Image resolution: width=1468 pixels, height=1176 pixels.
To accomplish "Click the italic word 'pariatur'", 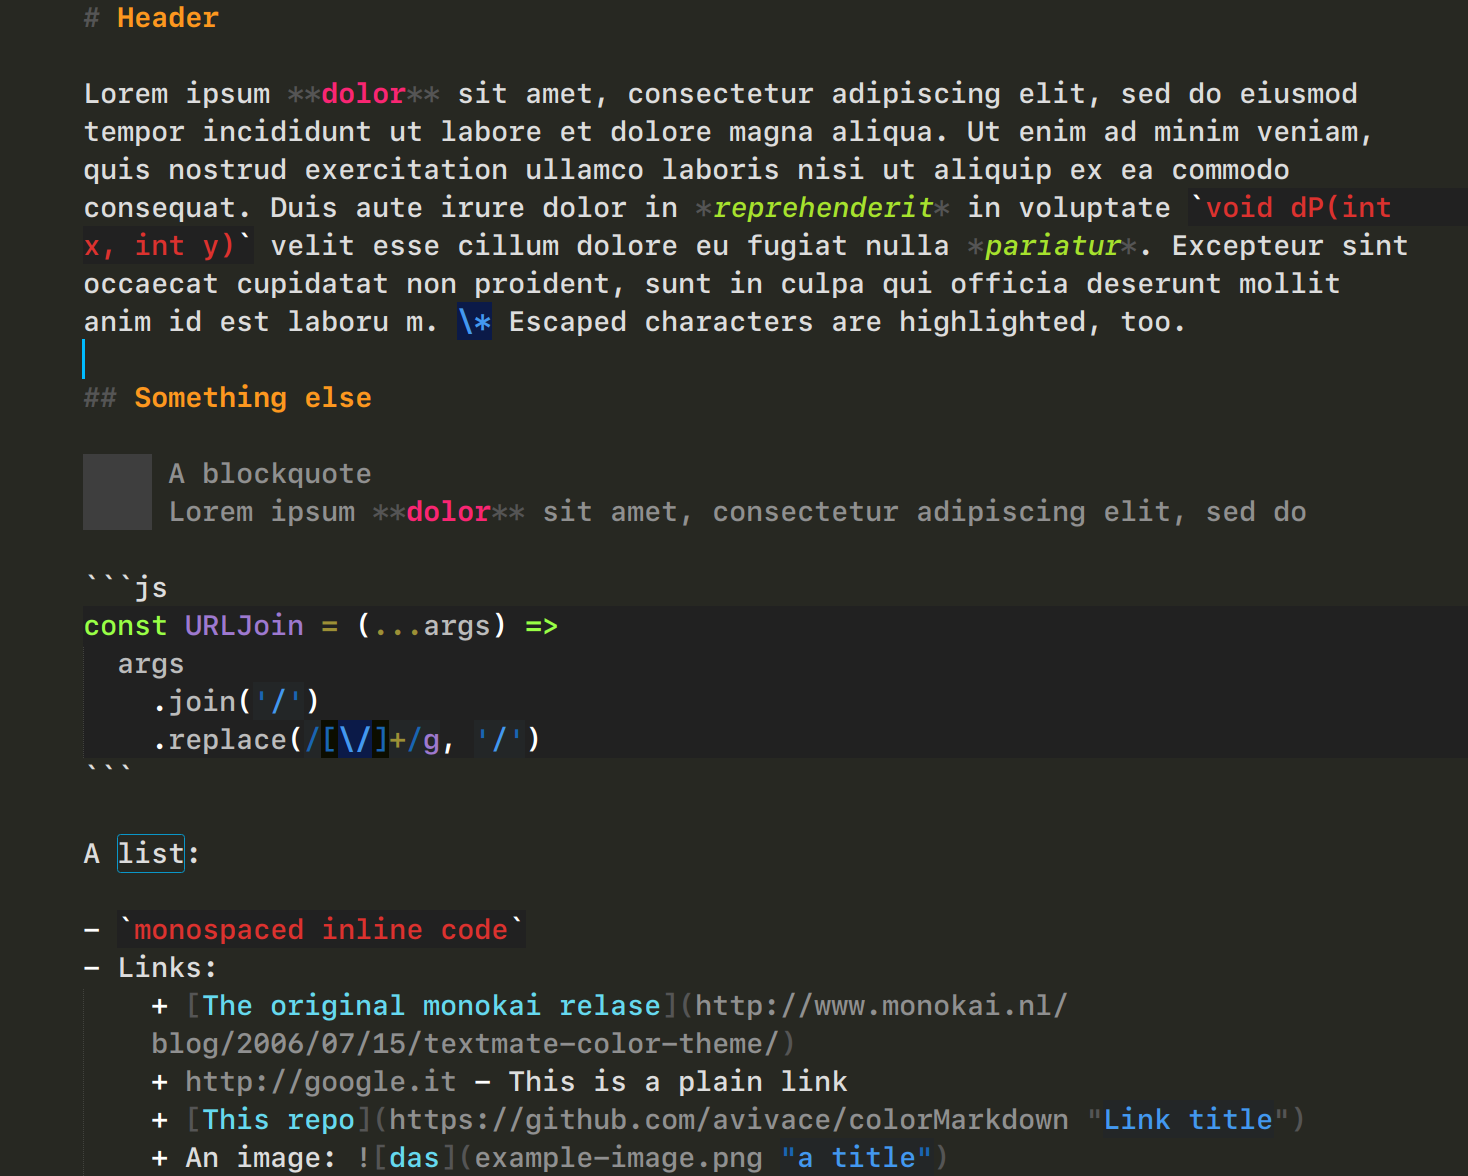I will pyautogui.click(x=1052, y=246).
